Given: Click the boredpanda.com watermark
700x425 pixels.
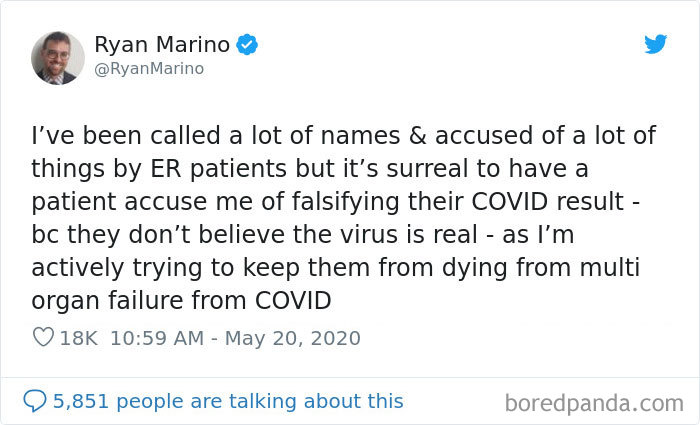Looking at the screenshot, I should coord(591,403).
